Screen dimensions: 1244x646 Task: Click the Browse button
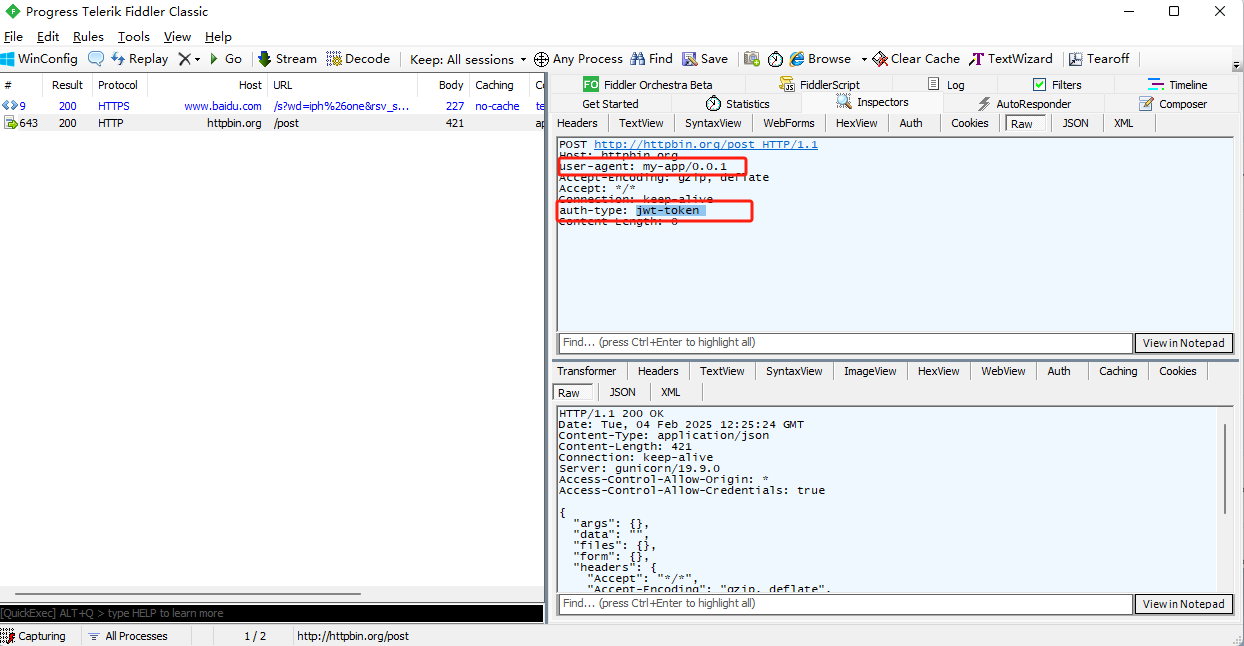coord(820,59)
